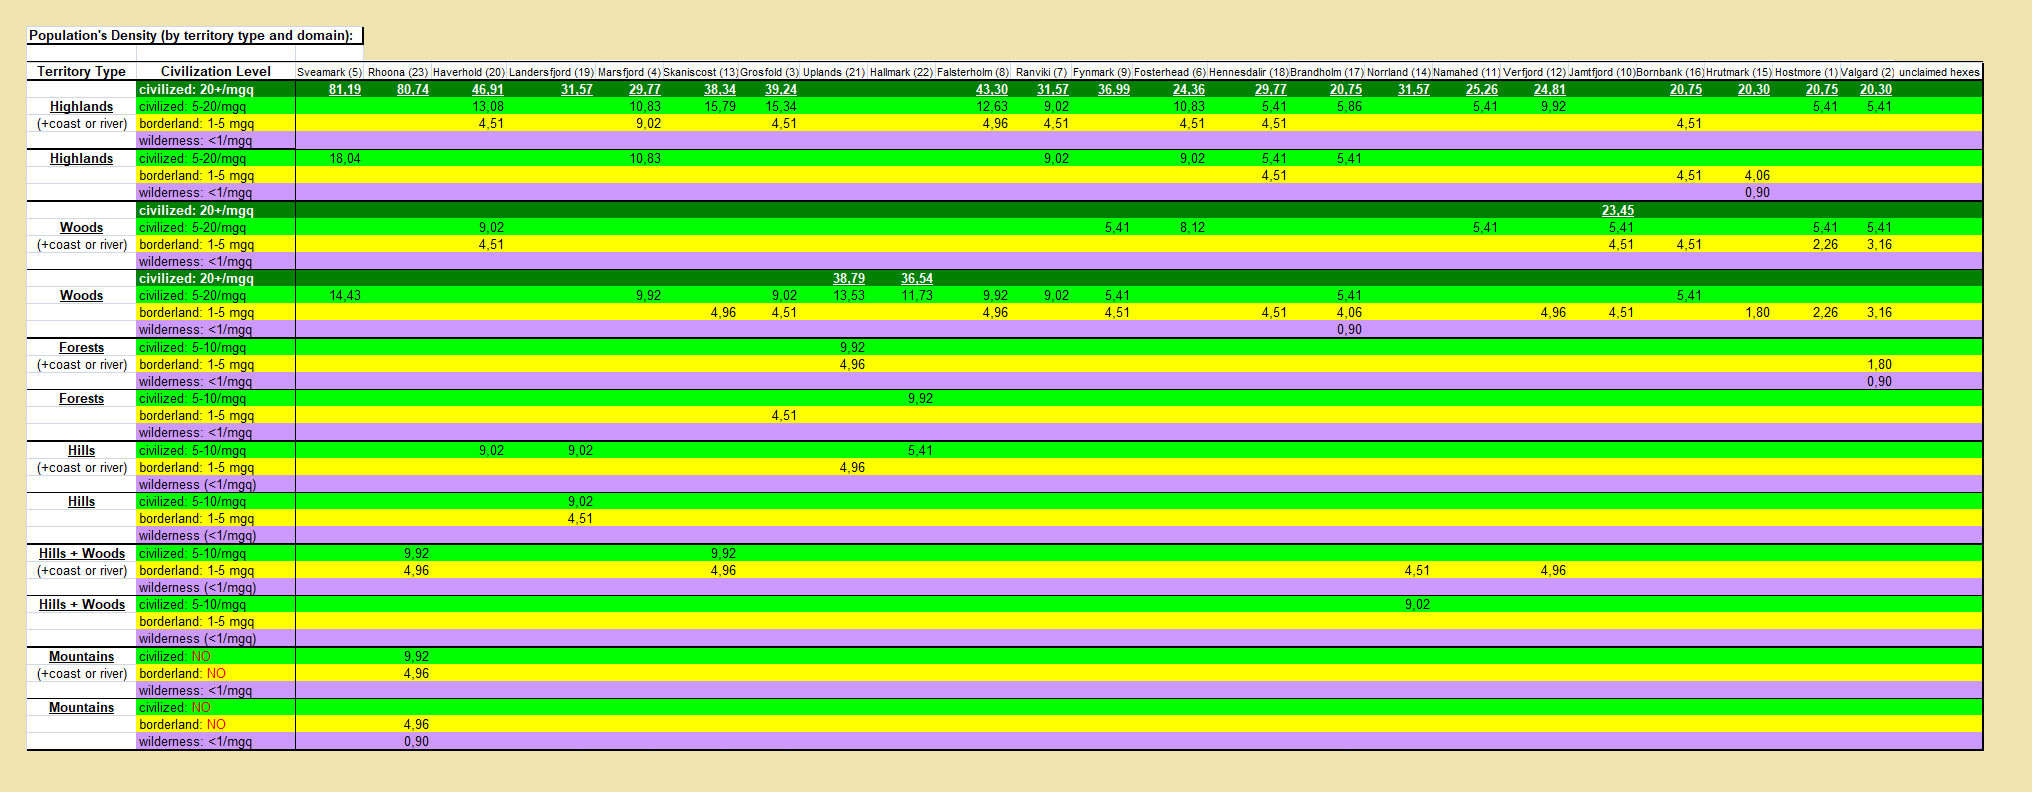Select the "Brandholm (17)" domain header
The width and height of the screenshot is (2032, 792).
coord(1327,72)
